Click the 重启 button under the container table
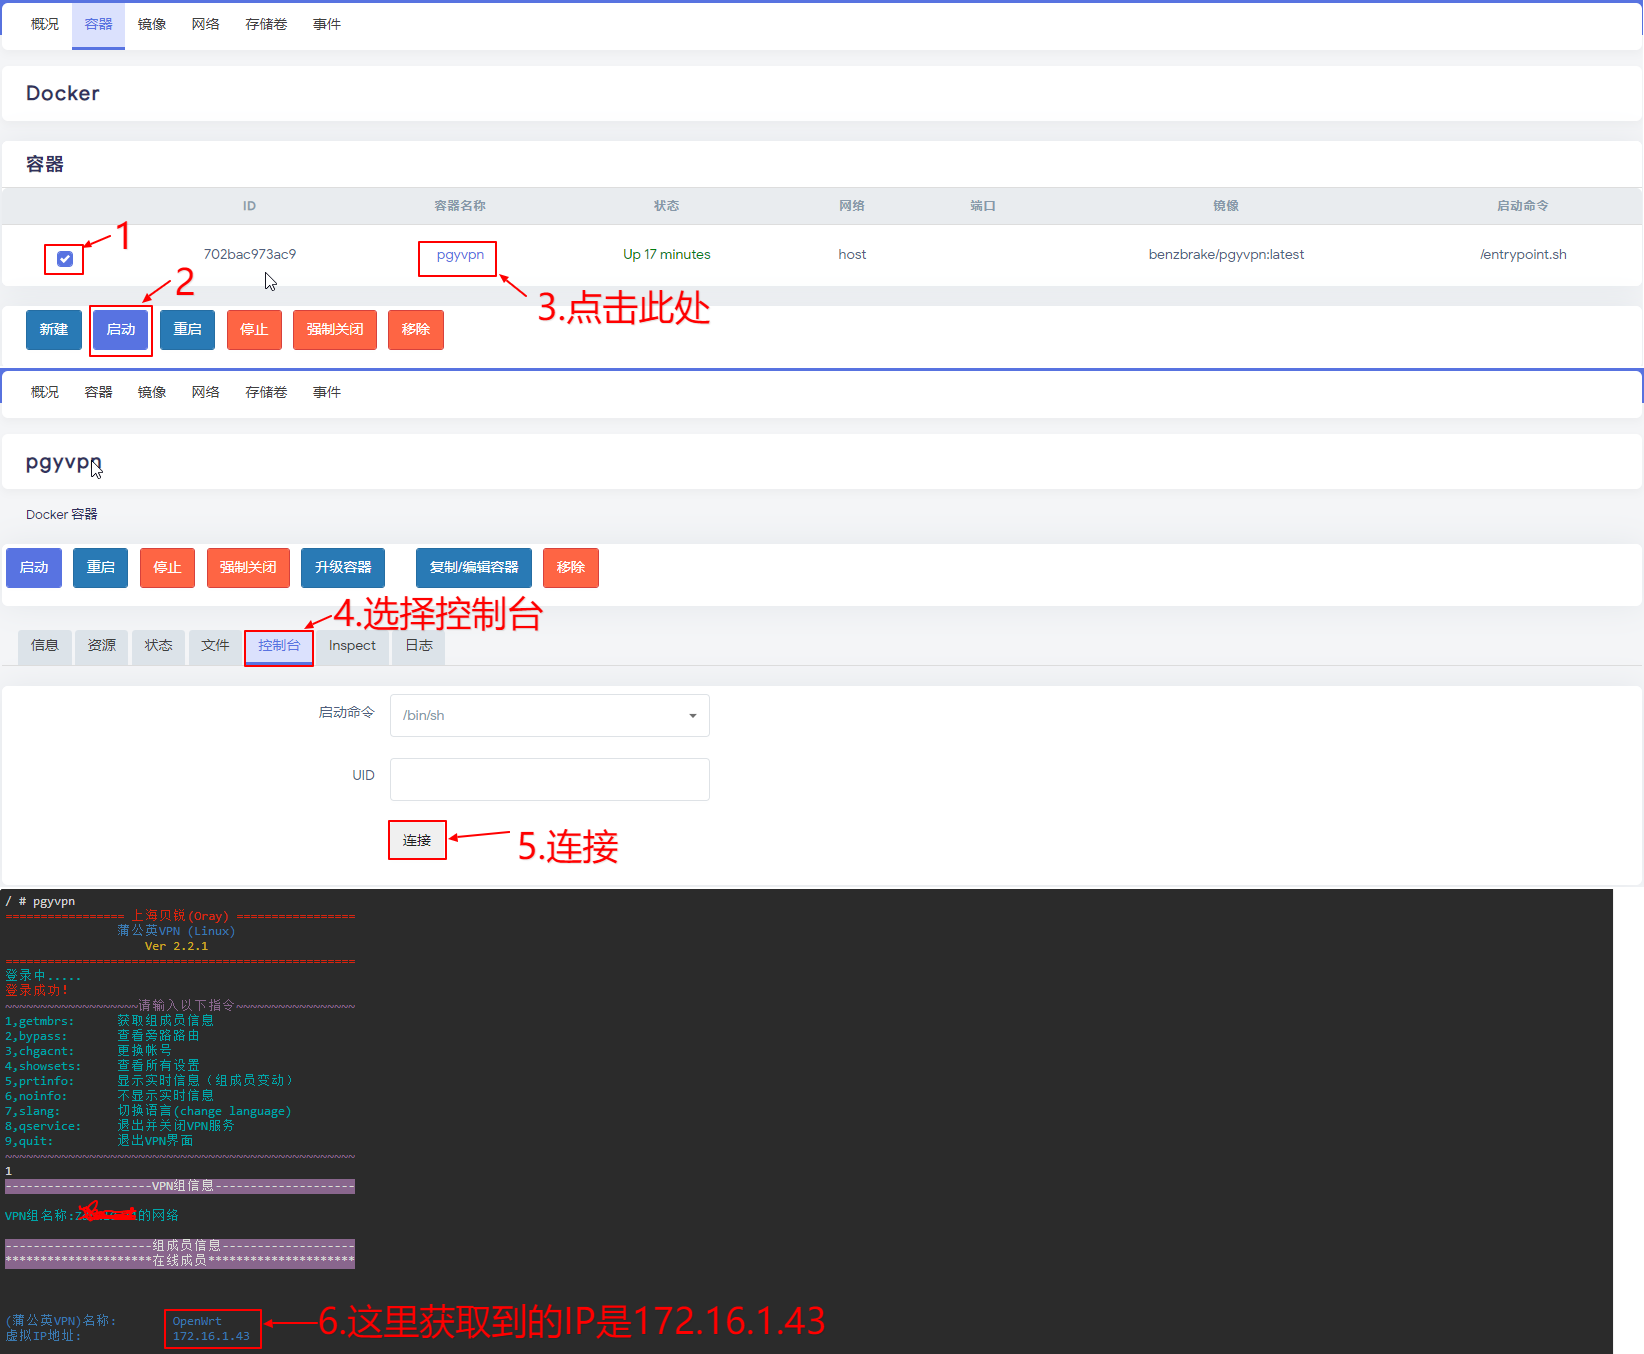Screen dimensions: 1644x1354 pyautogui.click(x=188, y=330)
